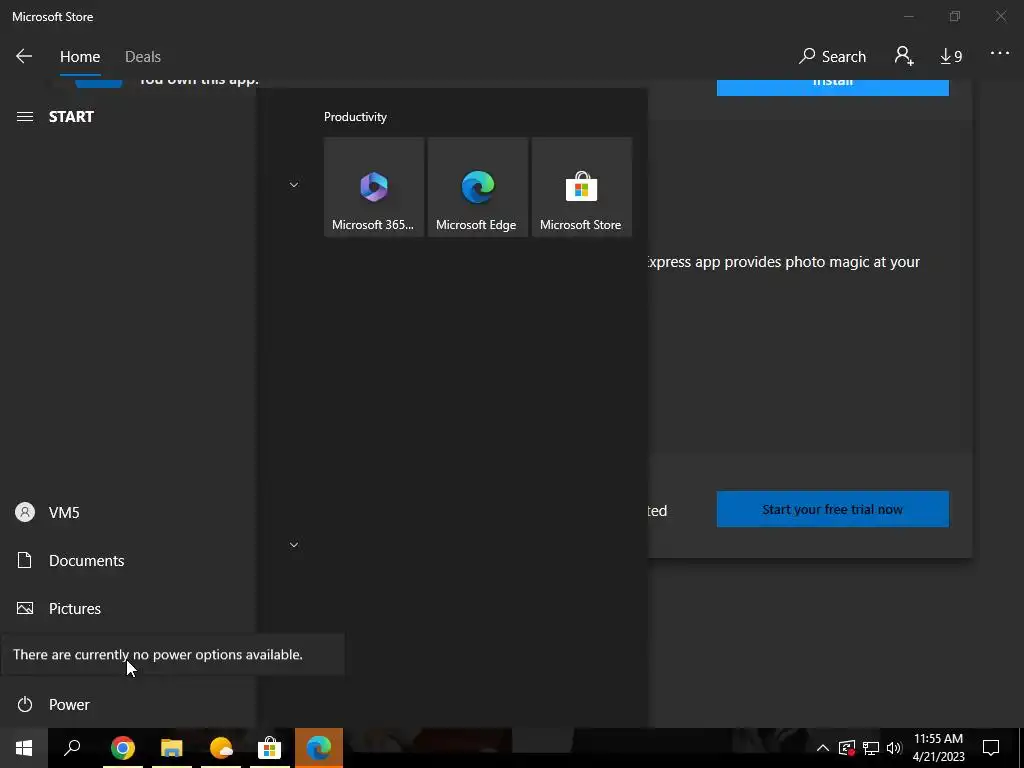
Task: Click the clock showing 11:55 AM
Action: pyautogui.click(x=938, y=748)
